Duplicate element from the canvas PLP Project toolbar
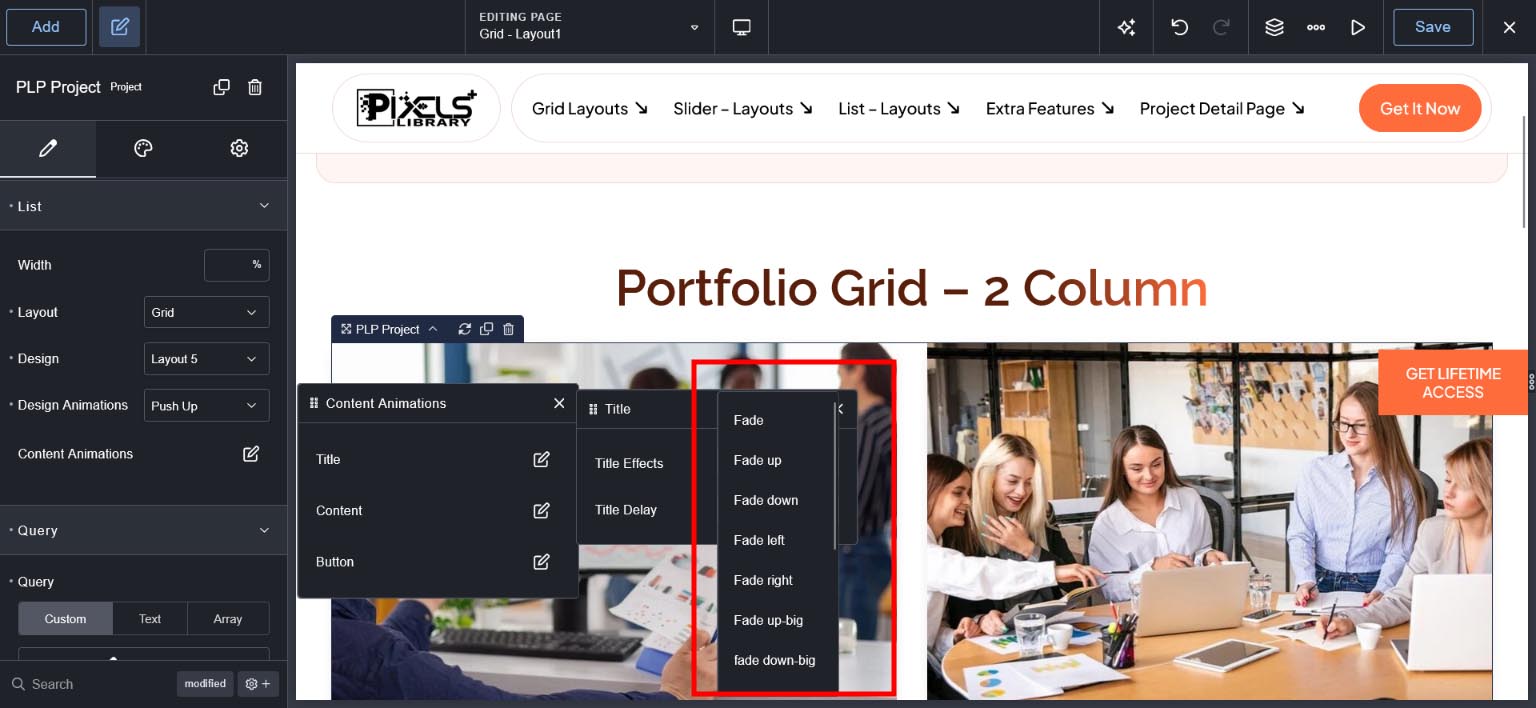1536x708 pixels. pos(487,329)
